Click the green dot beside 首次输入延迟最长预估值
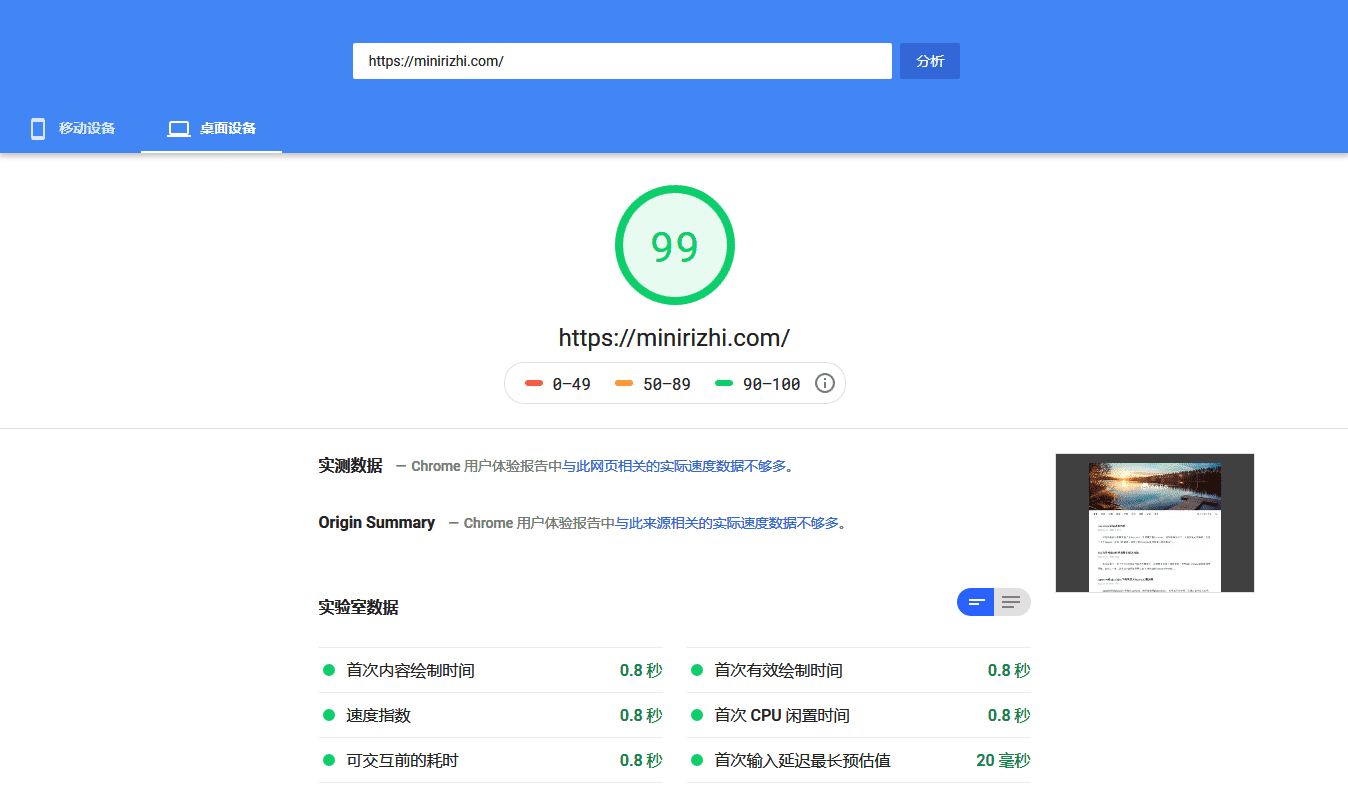The height and width of the screenshot is (799, 1348). click(x=697, y=760)
